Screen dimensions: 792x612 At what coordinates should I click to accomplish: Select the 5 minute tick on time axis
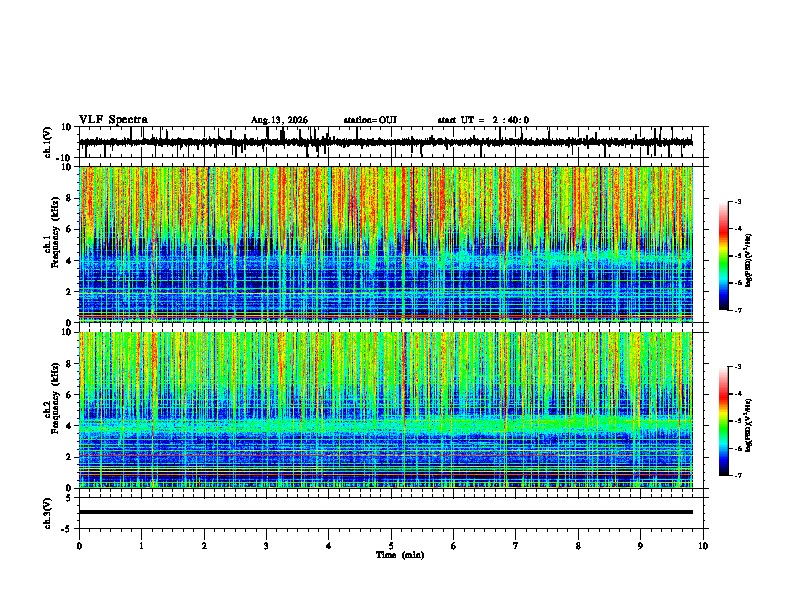(x=391, y=546)
